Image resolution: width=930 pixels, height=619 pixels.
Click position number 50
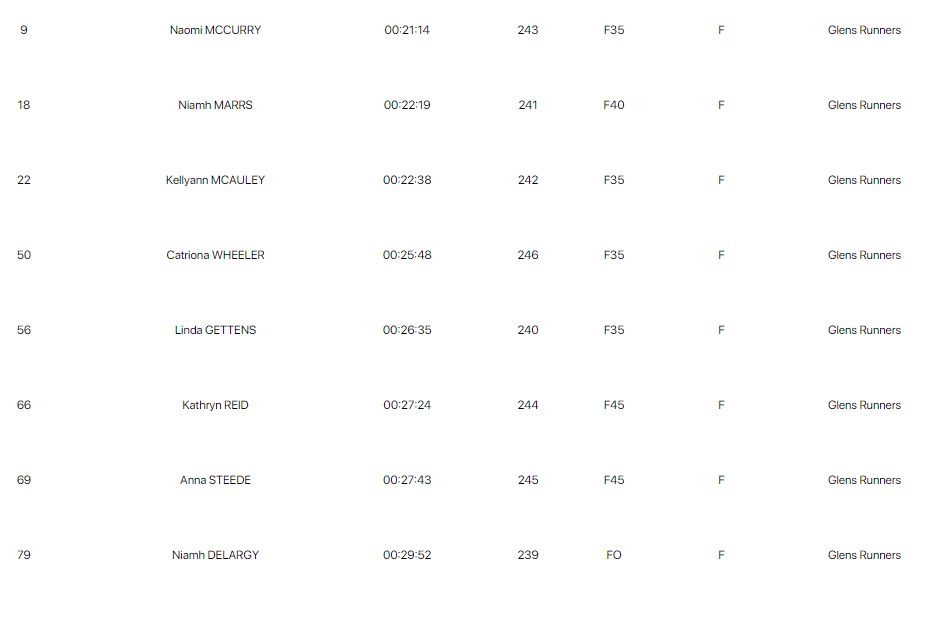24,255
